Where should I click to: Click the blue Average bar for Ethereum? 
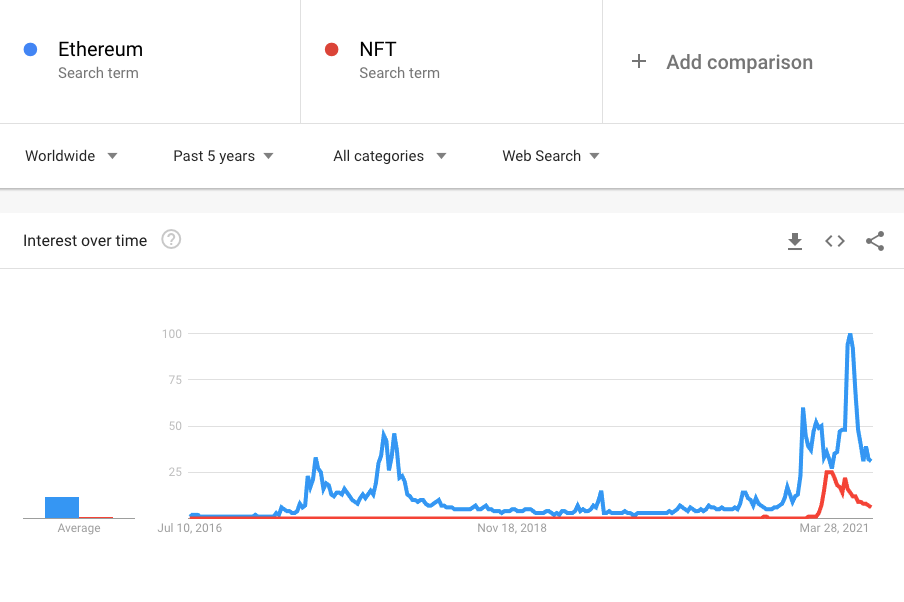(x=62, y=507)
